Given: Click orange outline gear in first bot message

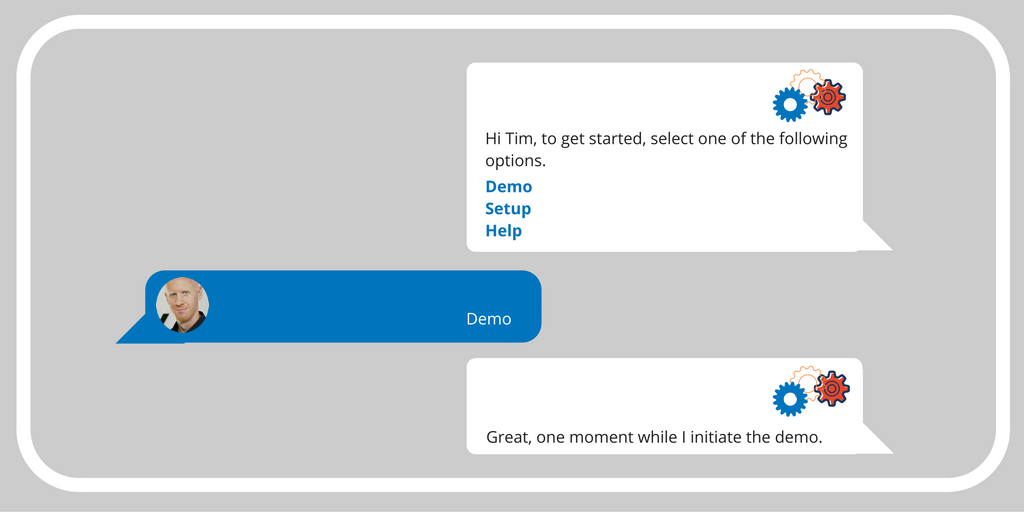Looking at the screenshot, I should click(x=805, y=79).
